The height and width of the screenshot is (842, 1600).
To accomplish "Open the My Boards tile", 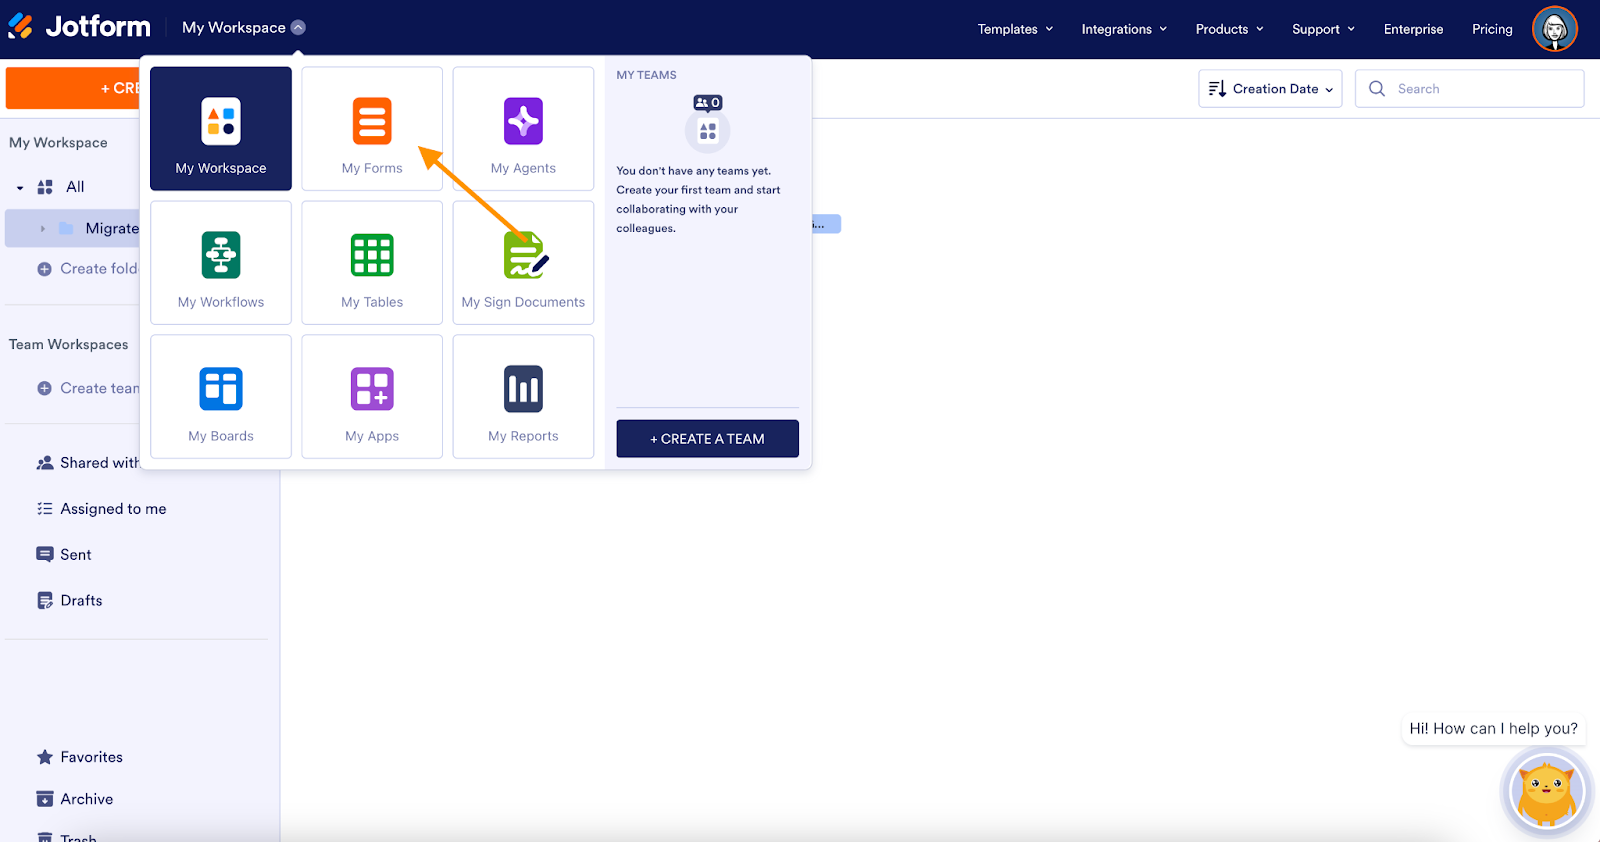I will point(221,397).
